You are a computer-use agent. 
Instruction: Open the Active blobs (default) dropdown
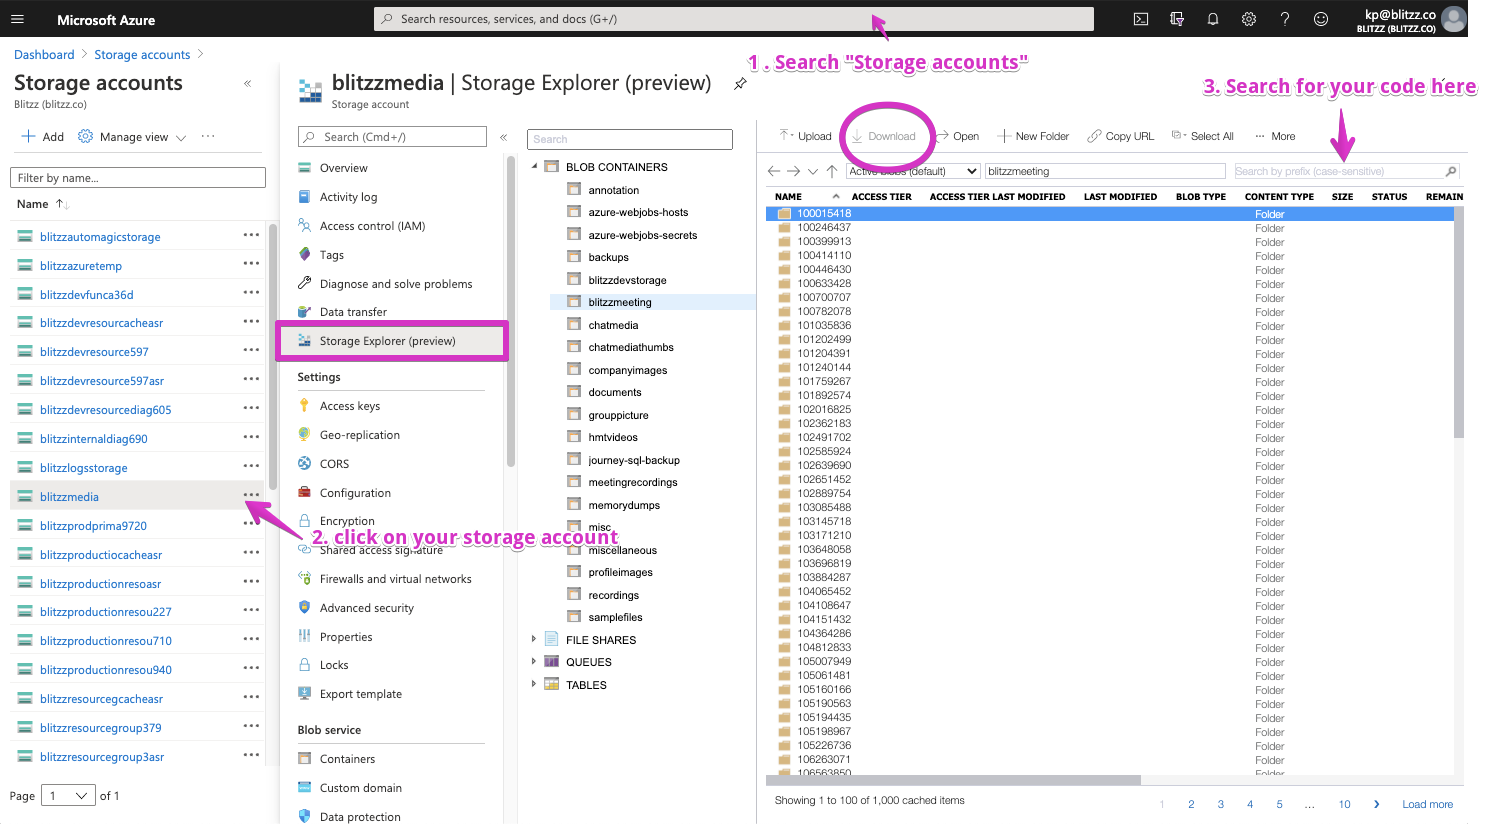913,171
